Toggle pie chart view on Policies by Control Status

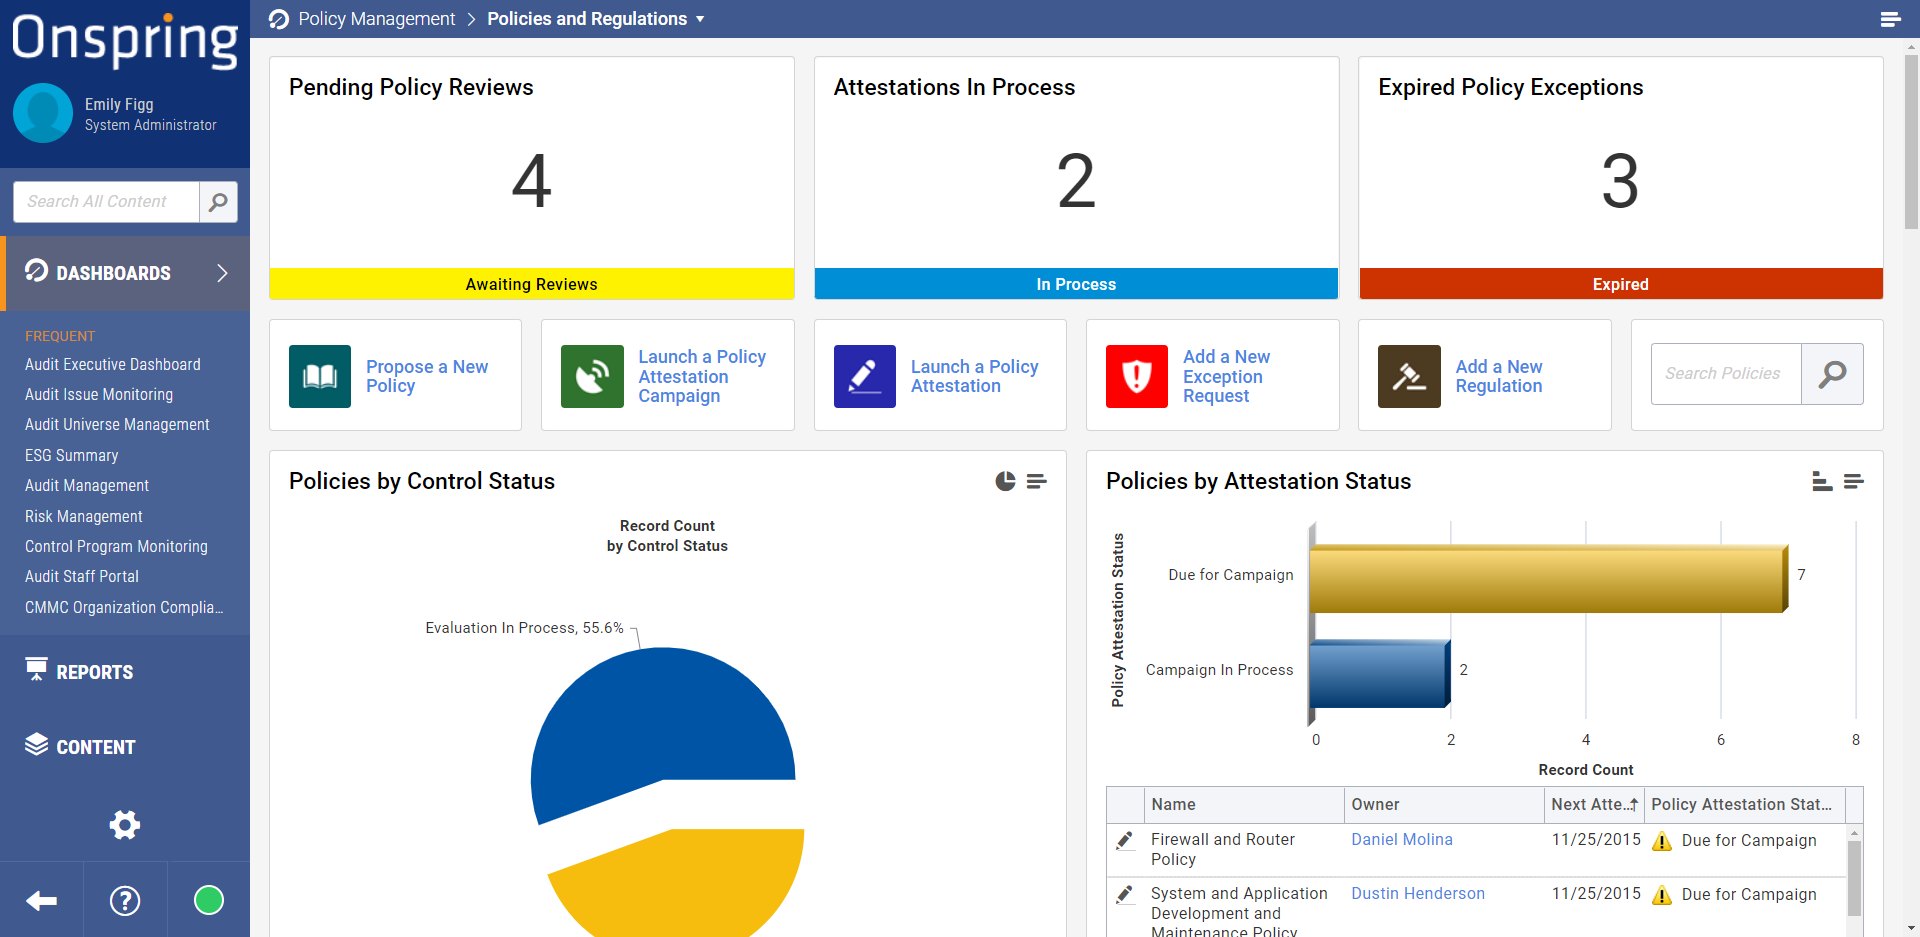pos(1005,481)
